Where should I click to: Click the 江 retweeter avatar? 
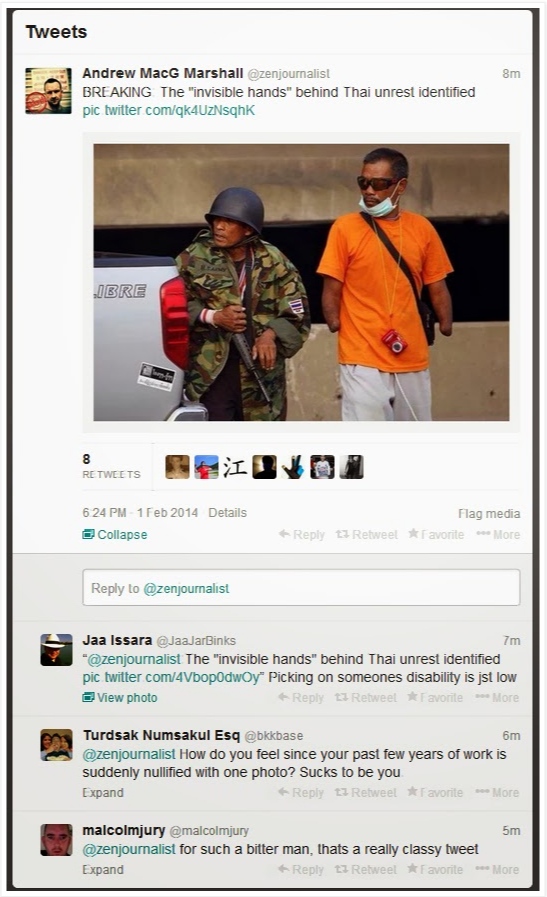235,467
